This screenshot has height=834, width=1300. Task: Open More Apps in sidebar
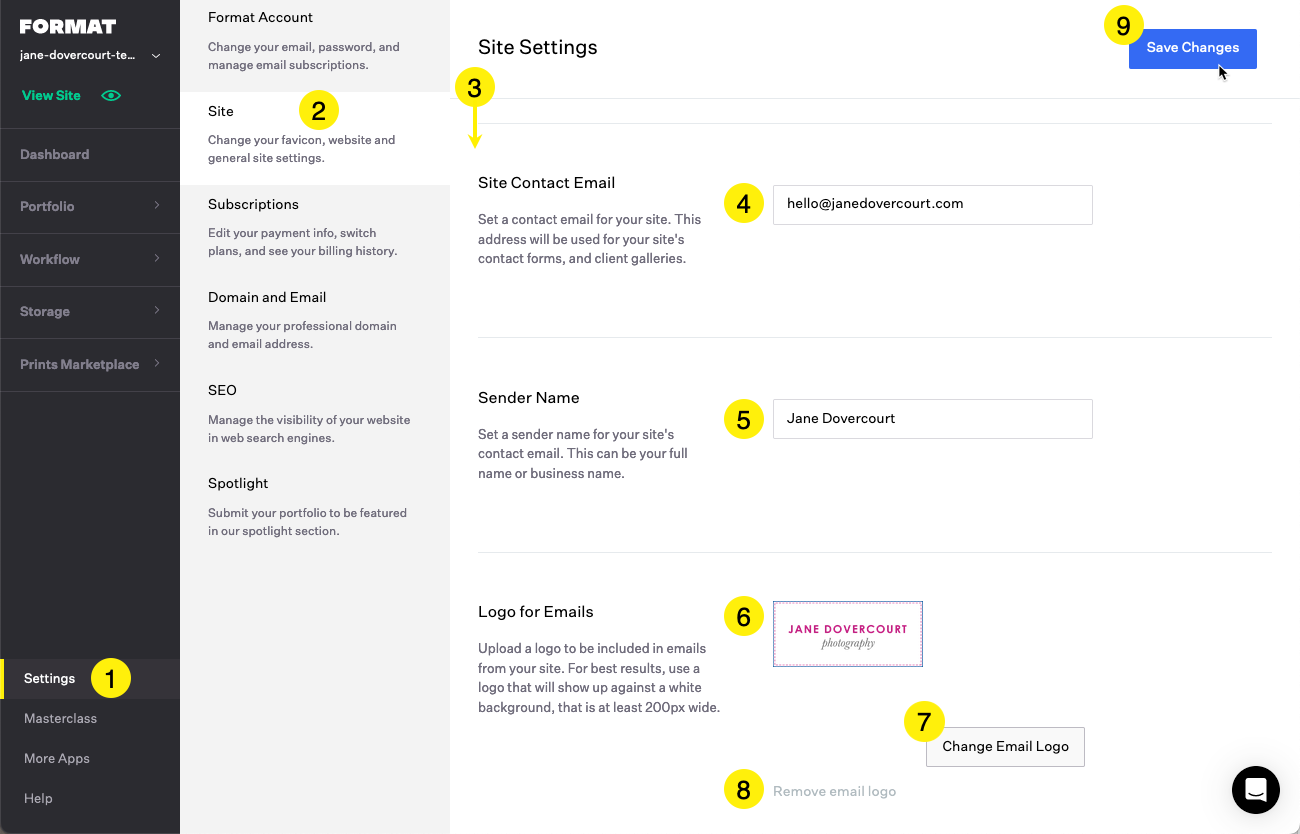pos(57,758)
